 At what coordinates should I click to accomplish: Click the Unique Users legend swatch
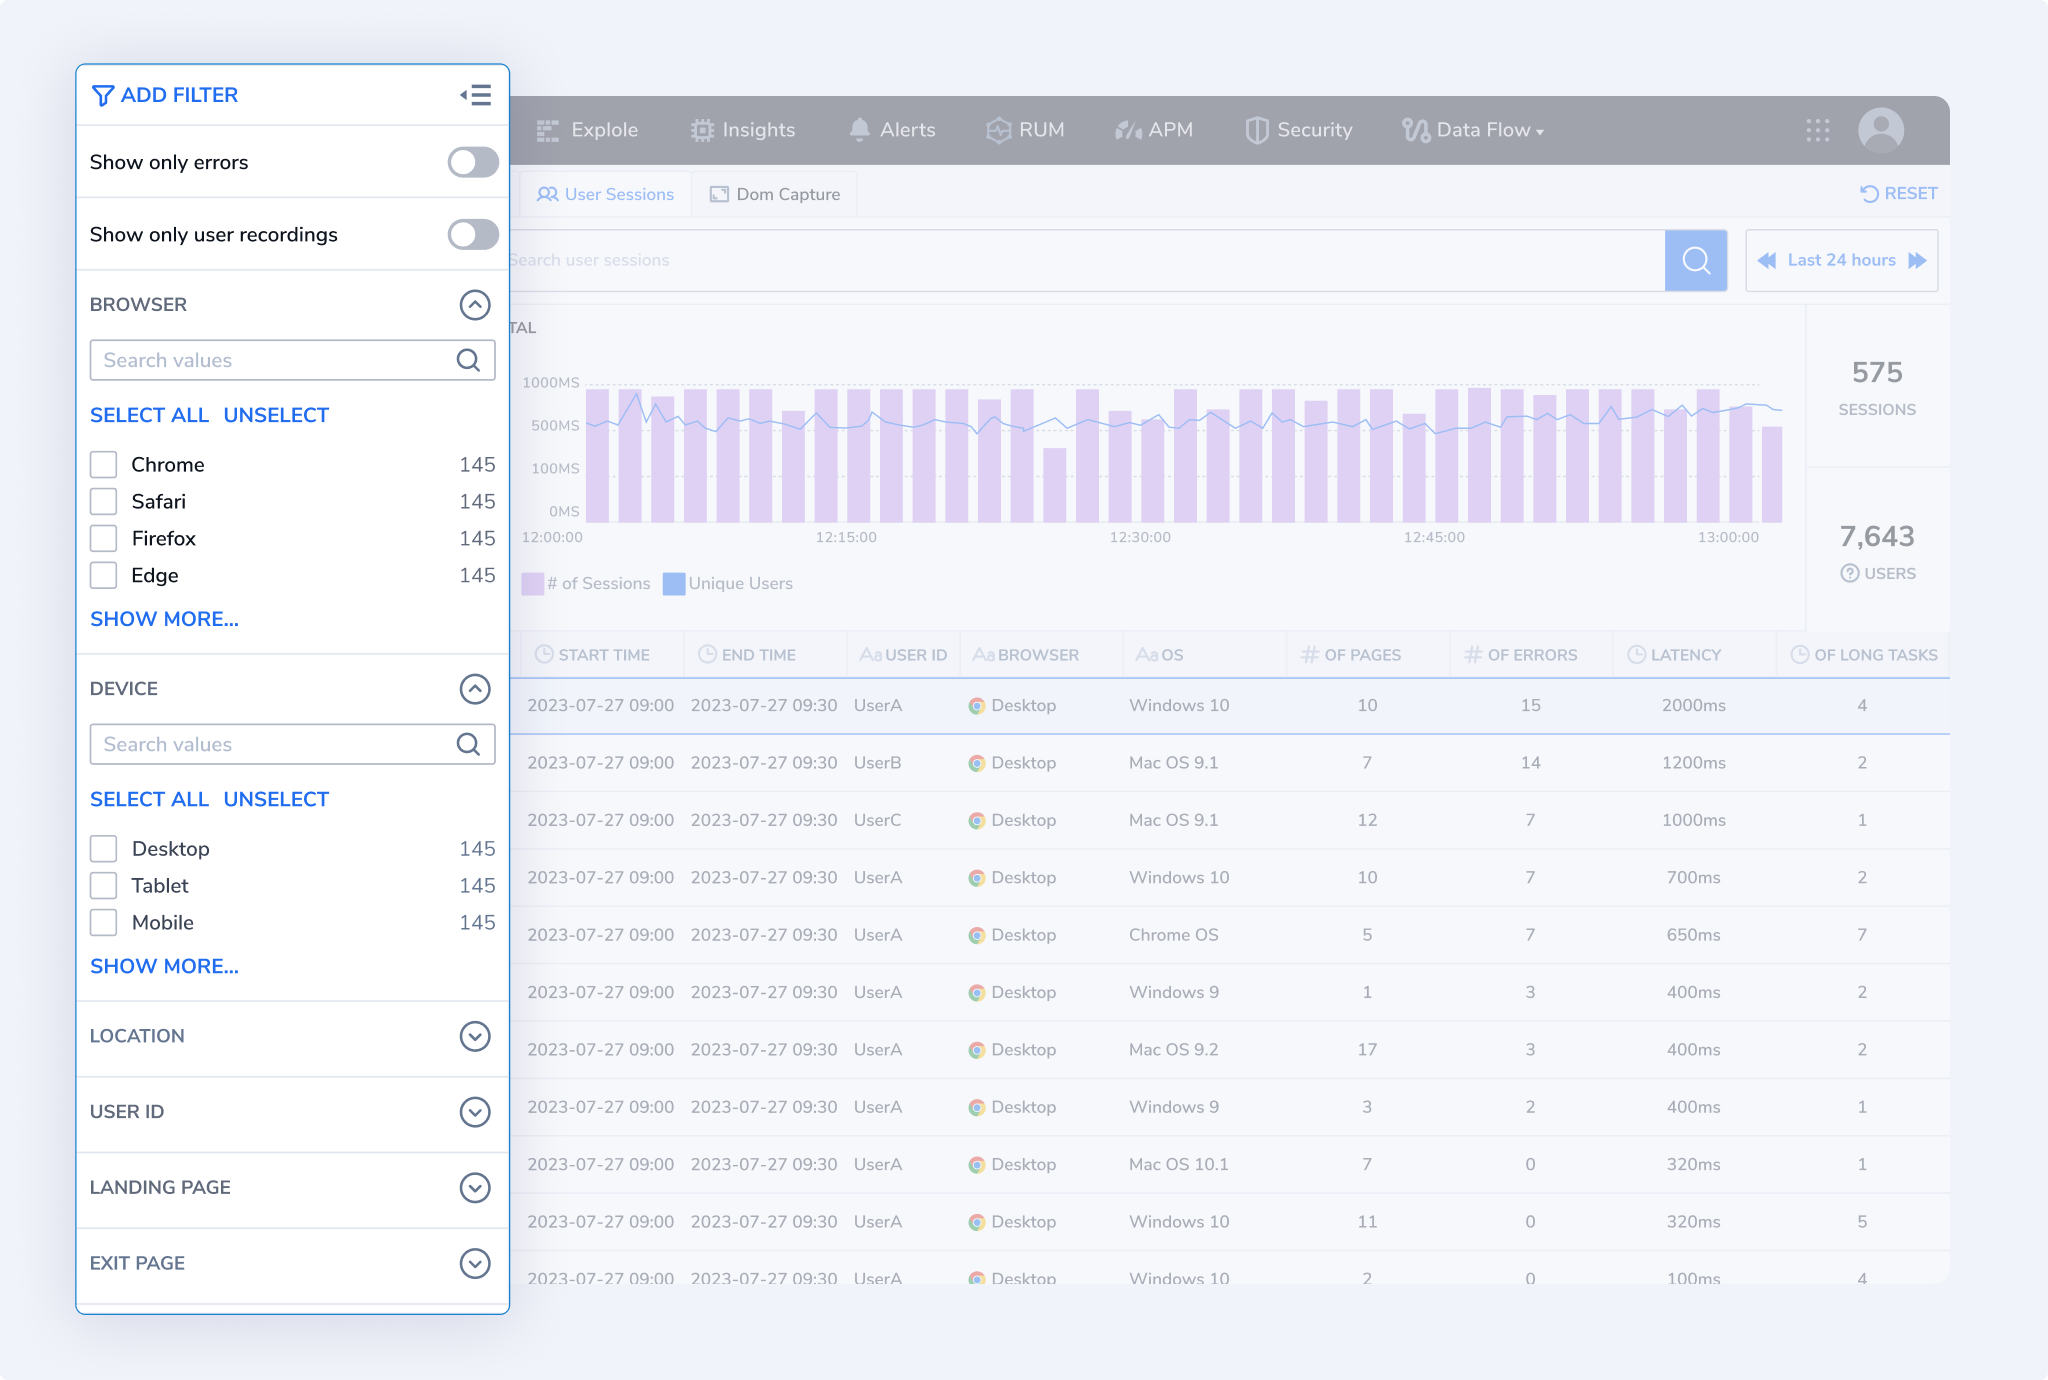point(674,584)
